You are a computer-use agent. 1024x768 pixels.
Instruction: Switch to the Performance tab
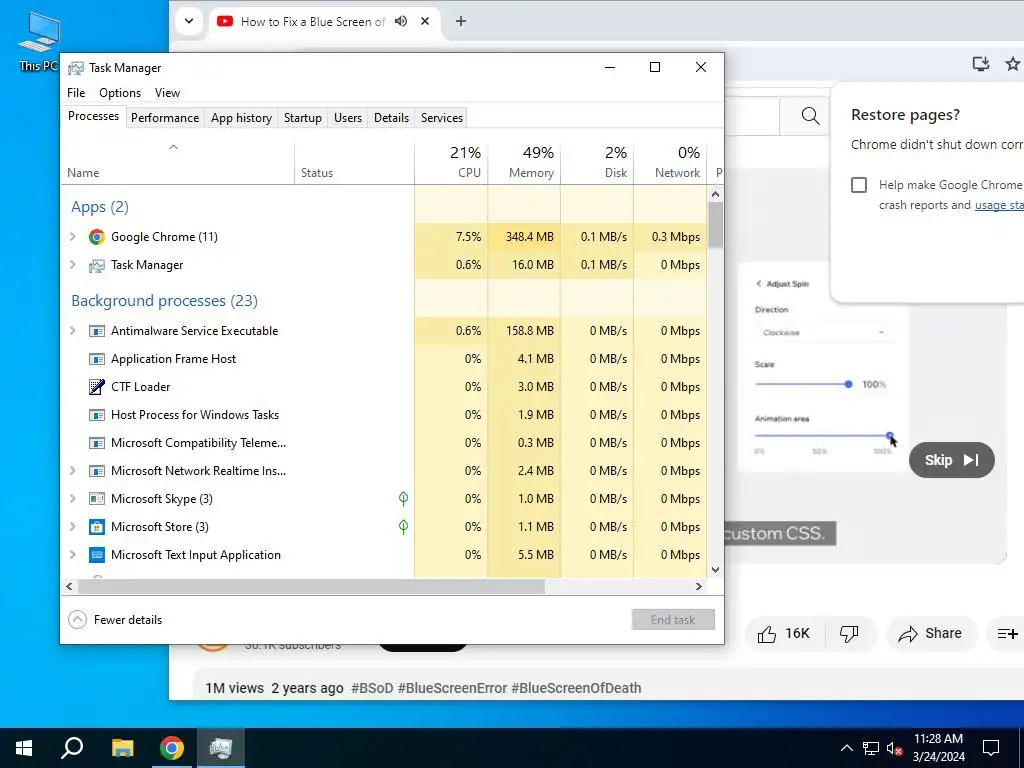(165, 118)
